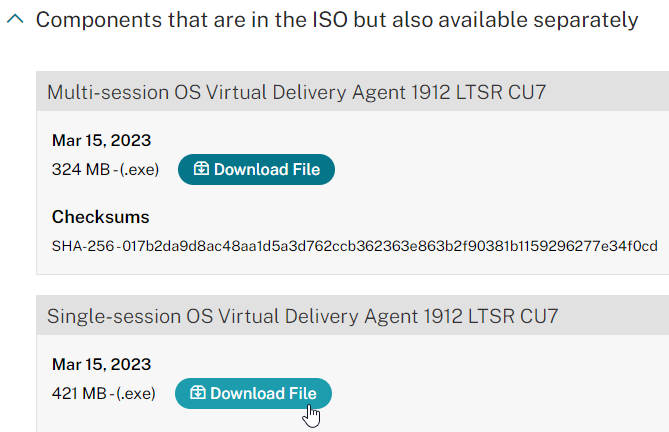
Task: Click the '421 MB - (.exe)' file size text
Action: [x=104, y=394]
